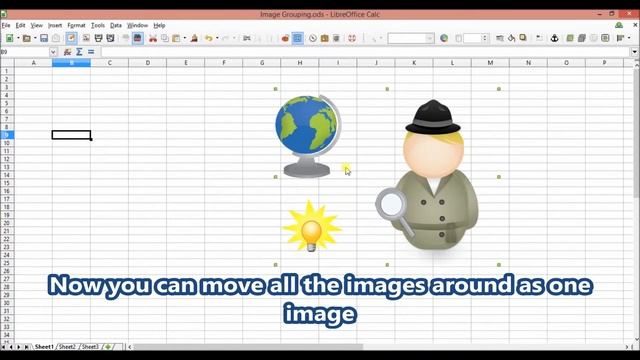Create a new spreadsheet document
The height and width of the screenshot is (360, 640).
click(x=9, y=38)
